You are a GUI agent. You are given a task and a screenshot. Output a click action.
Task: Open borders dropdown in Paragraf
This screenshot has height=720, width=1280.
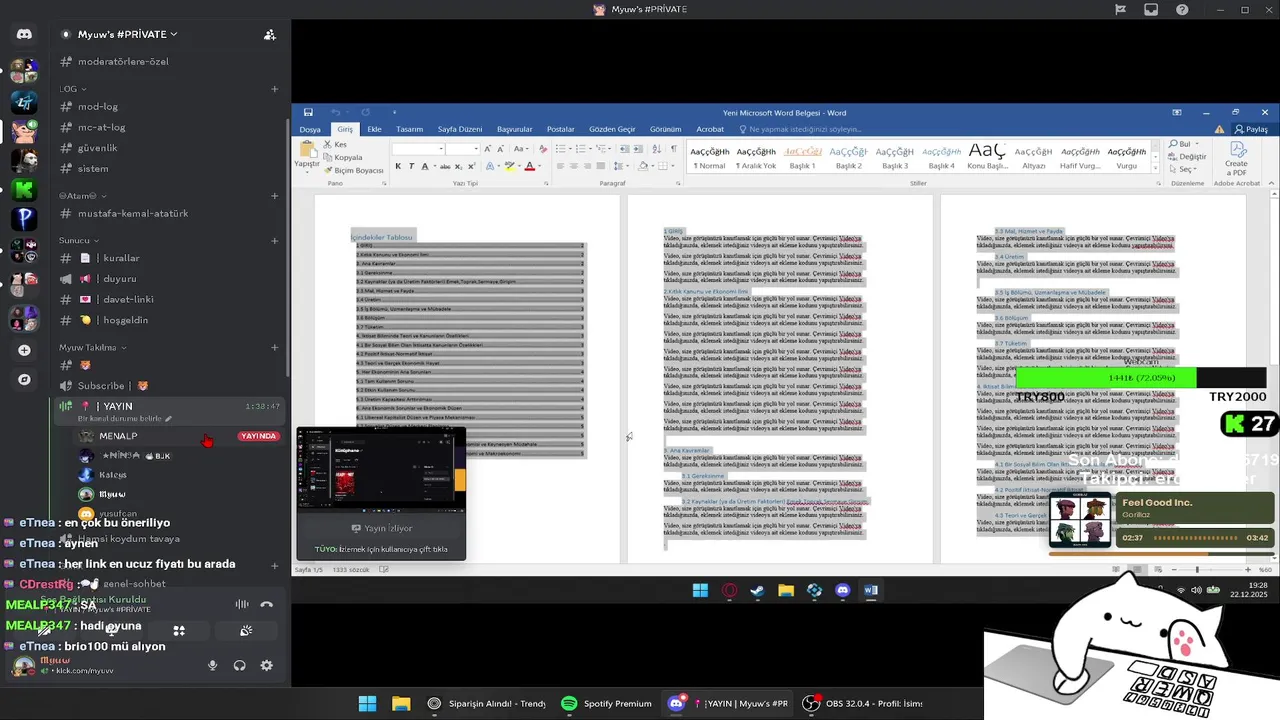[667, 166]
